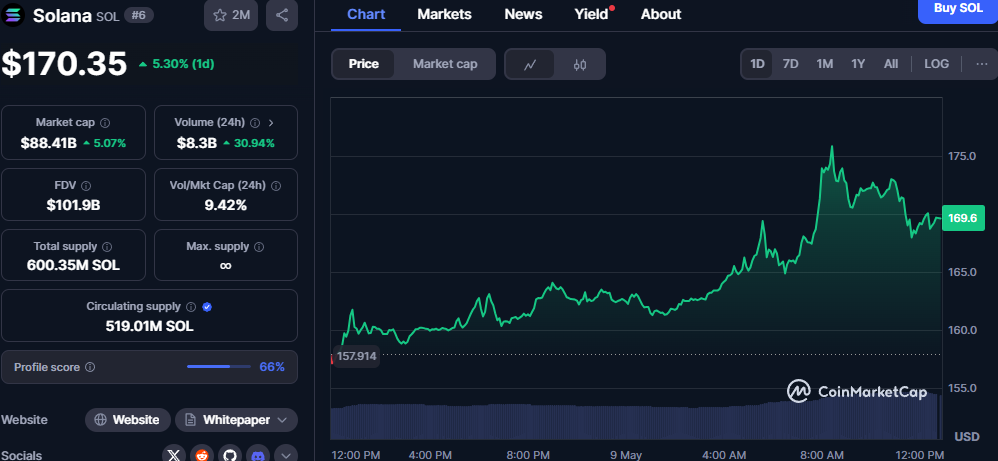This screenshot has height=461, width=998.
Task: Open the chart more options ellipsis
Action: pos(981,64)
